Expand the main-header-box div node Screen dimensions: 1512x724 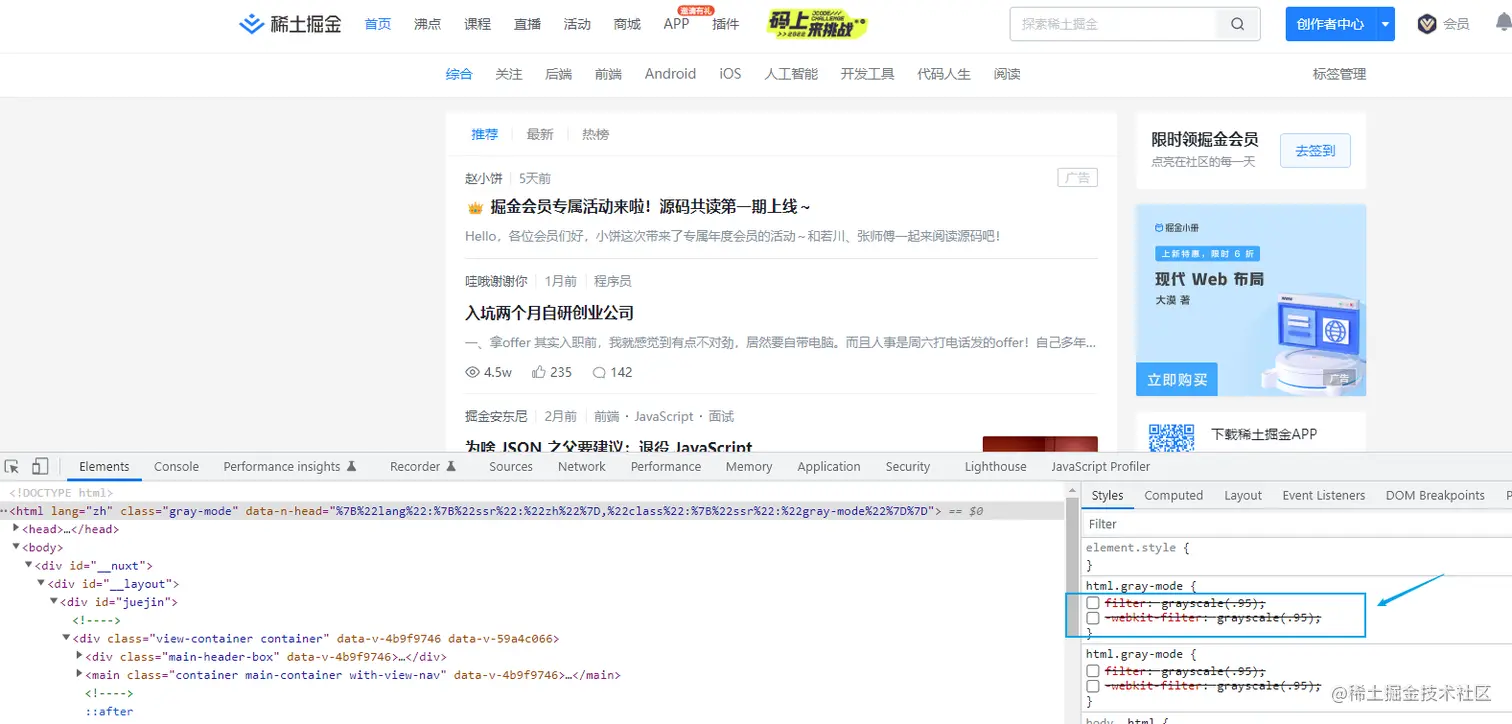point(79,657)
